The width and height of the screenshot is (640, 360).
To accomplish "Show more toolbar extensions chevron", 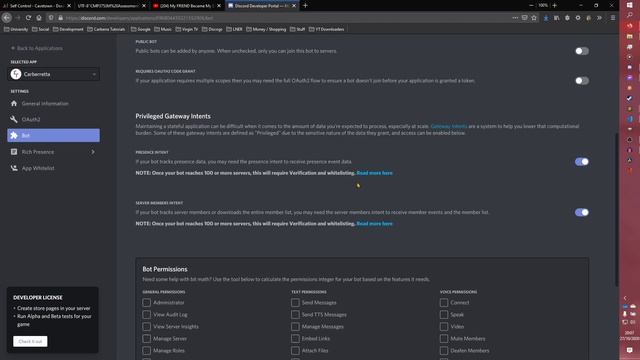I will (x=599, y=18).
